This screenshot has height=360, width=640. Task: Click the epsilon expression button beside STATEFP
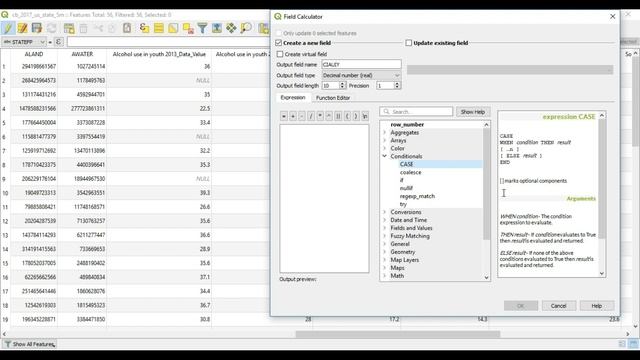pyautogui.click(x=59, y=42)
